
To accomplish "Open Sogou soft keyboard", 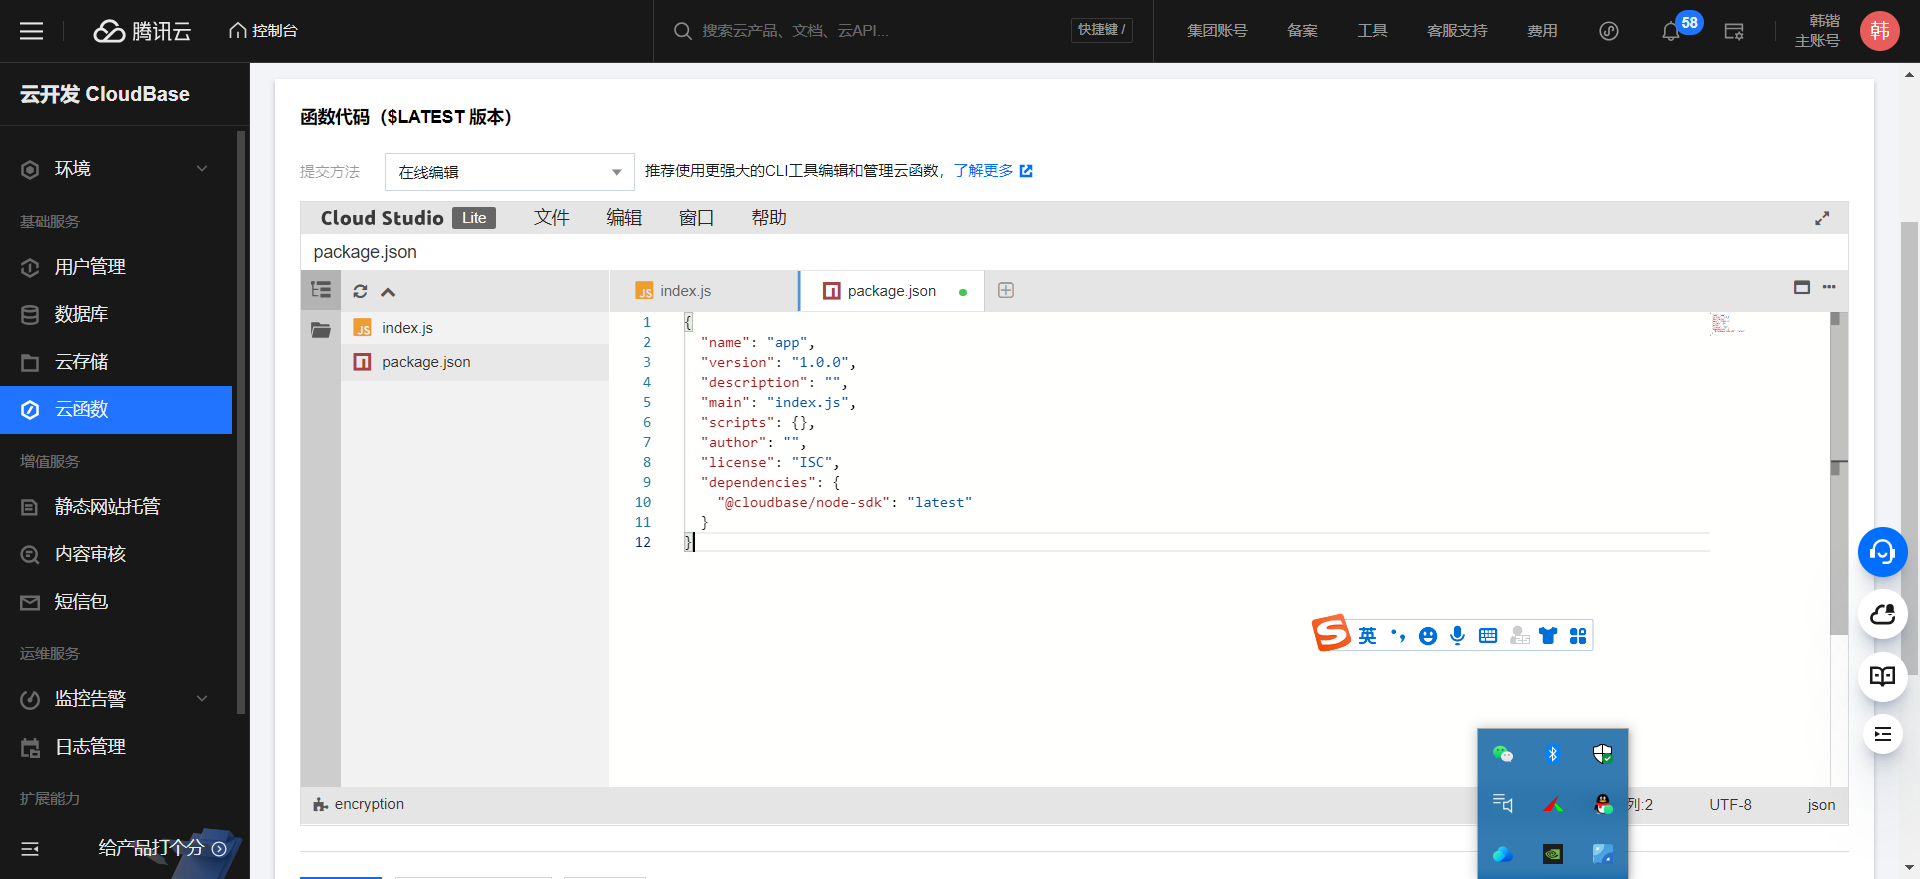I will (1488, 636).
